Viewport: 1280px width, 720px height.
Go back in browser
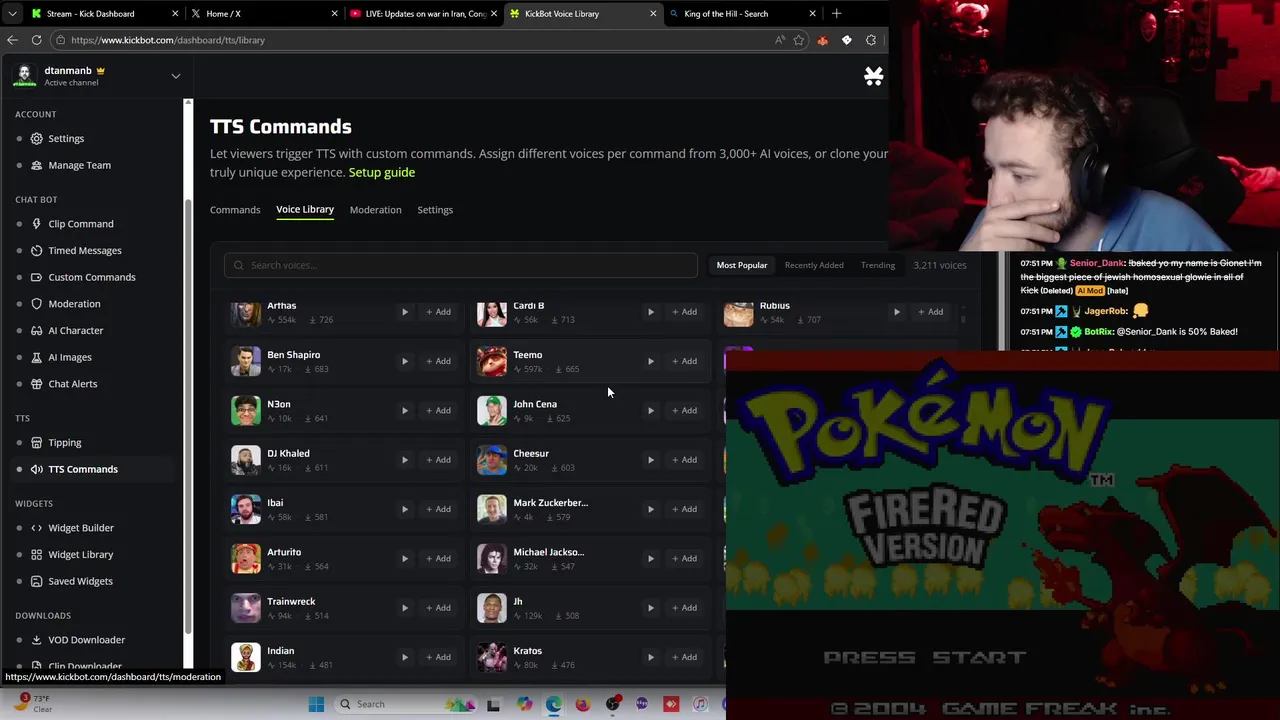coord(12,40)
